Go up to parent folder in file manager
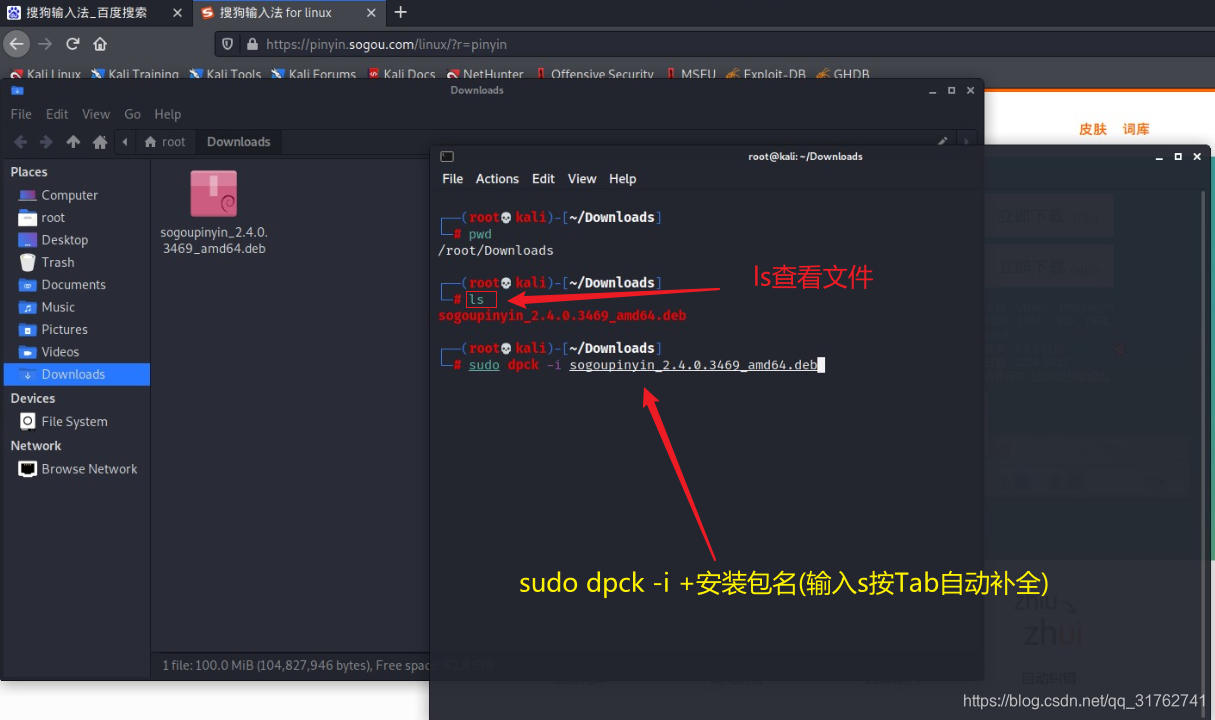Image resolution: width=1215 pixels, height=720 pixels. (73, 142)
